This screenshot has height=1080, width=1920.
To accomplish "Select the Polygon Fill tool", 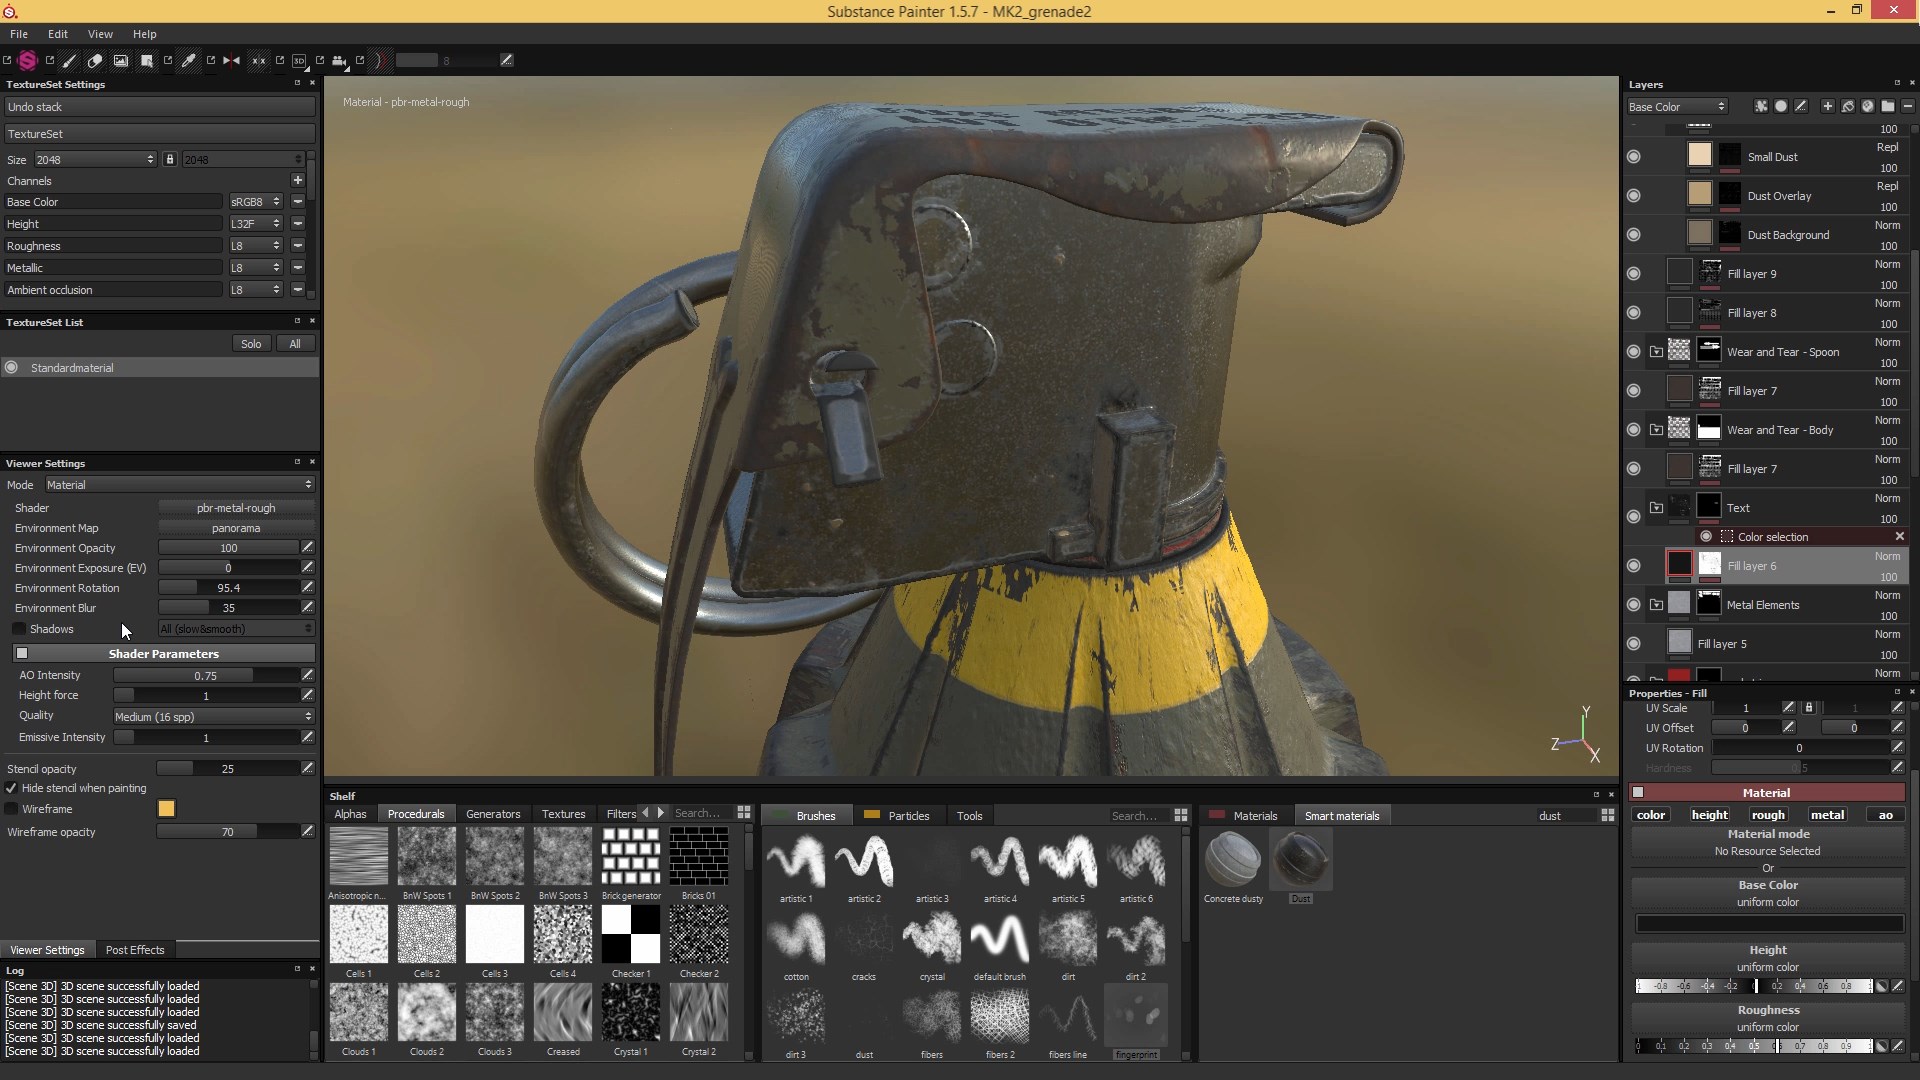I will click(147, 61).
